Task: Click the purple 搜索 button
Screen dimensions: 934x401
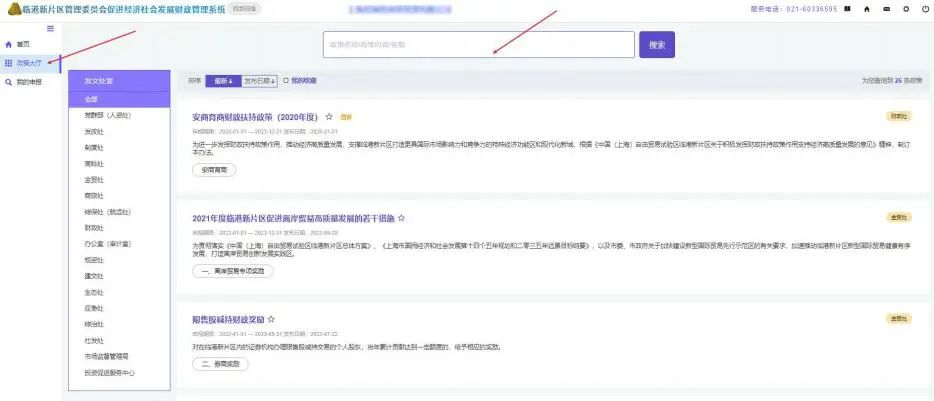Action: click(x=657, y=45)
